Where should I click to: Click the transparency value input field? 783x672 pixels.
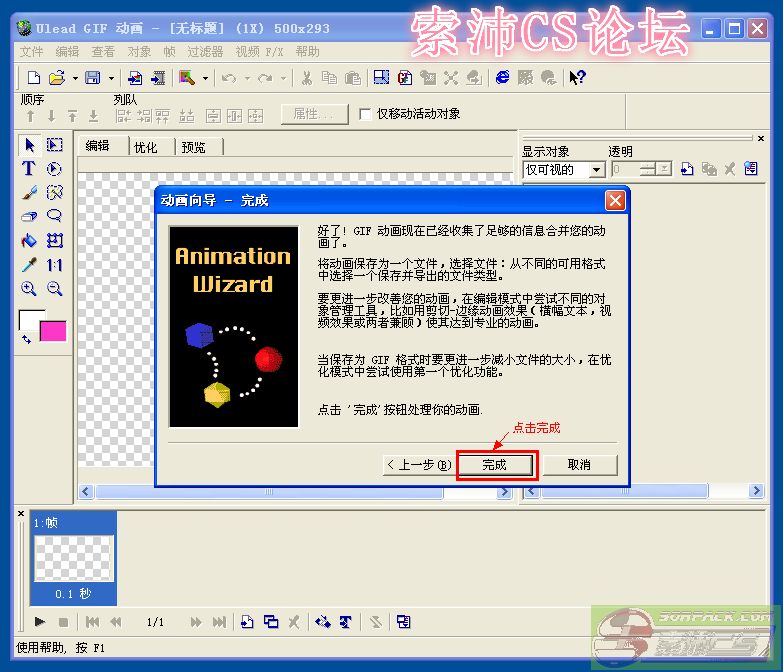(625, 170)
